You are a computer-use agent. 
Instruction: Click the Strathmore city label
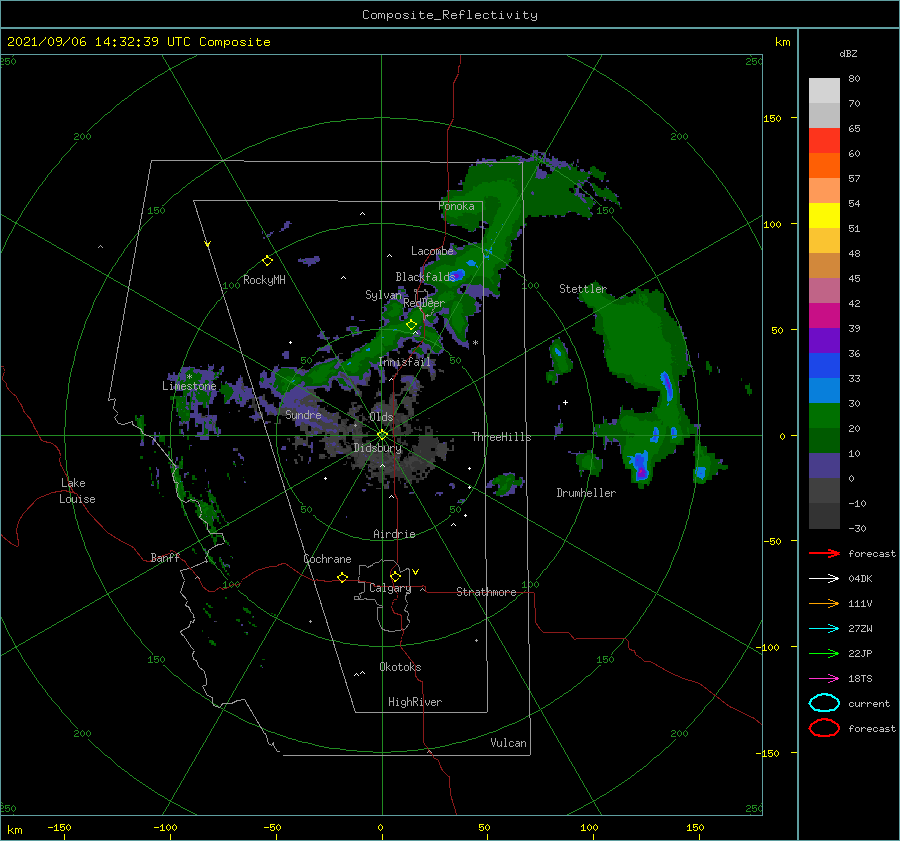click(x=486, y=592)
